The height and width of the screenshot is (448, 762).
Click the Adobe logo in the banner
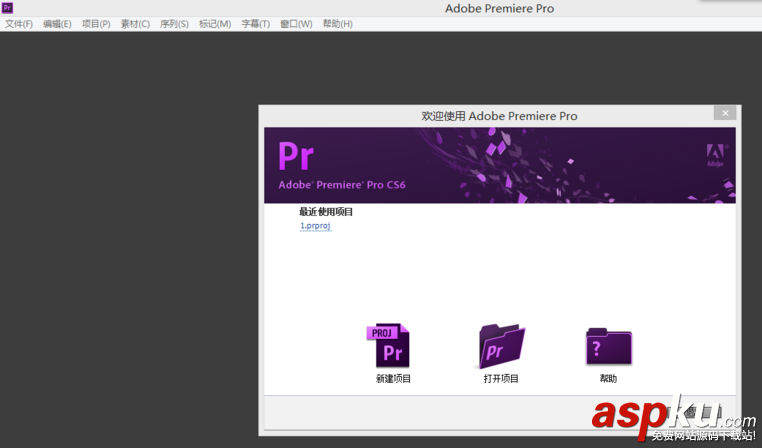point(715,155)
